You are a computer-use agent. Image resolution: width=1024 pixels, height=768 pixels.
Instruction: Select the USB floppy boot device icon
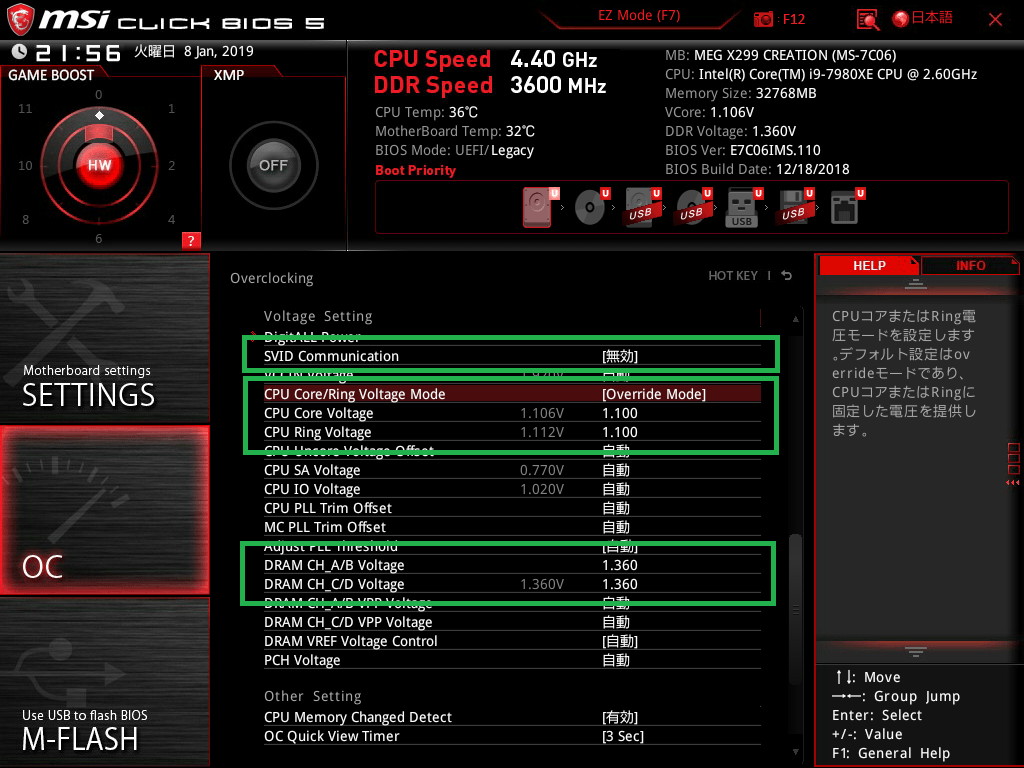point(795,206)
